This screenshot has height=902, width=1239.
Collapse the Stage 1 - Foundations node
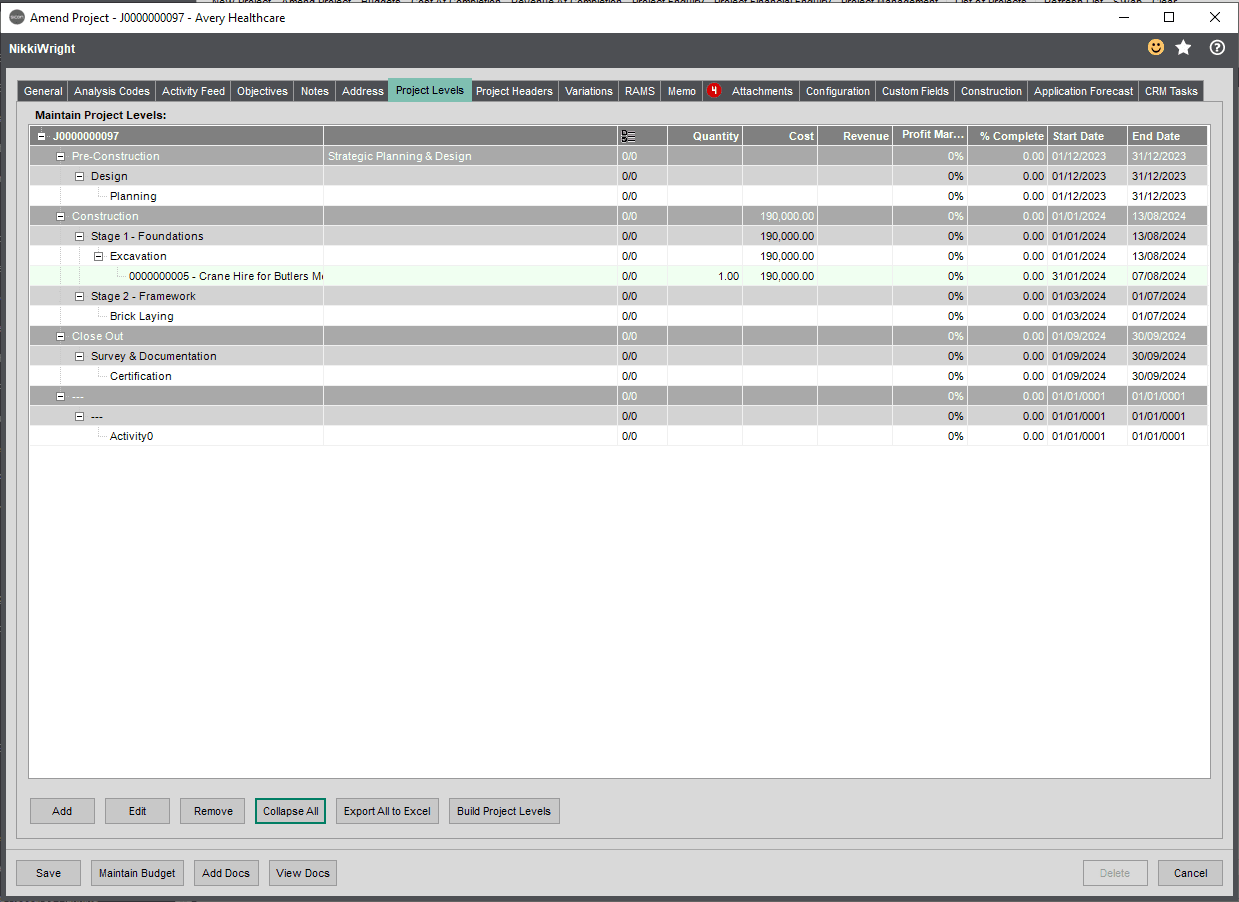click(80, 236)
